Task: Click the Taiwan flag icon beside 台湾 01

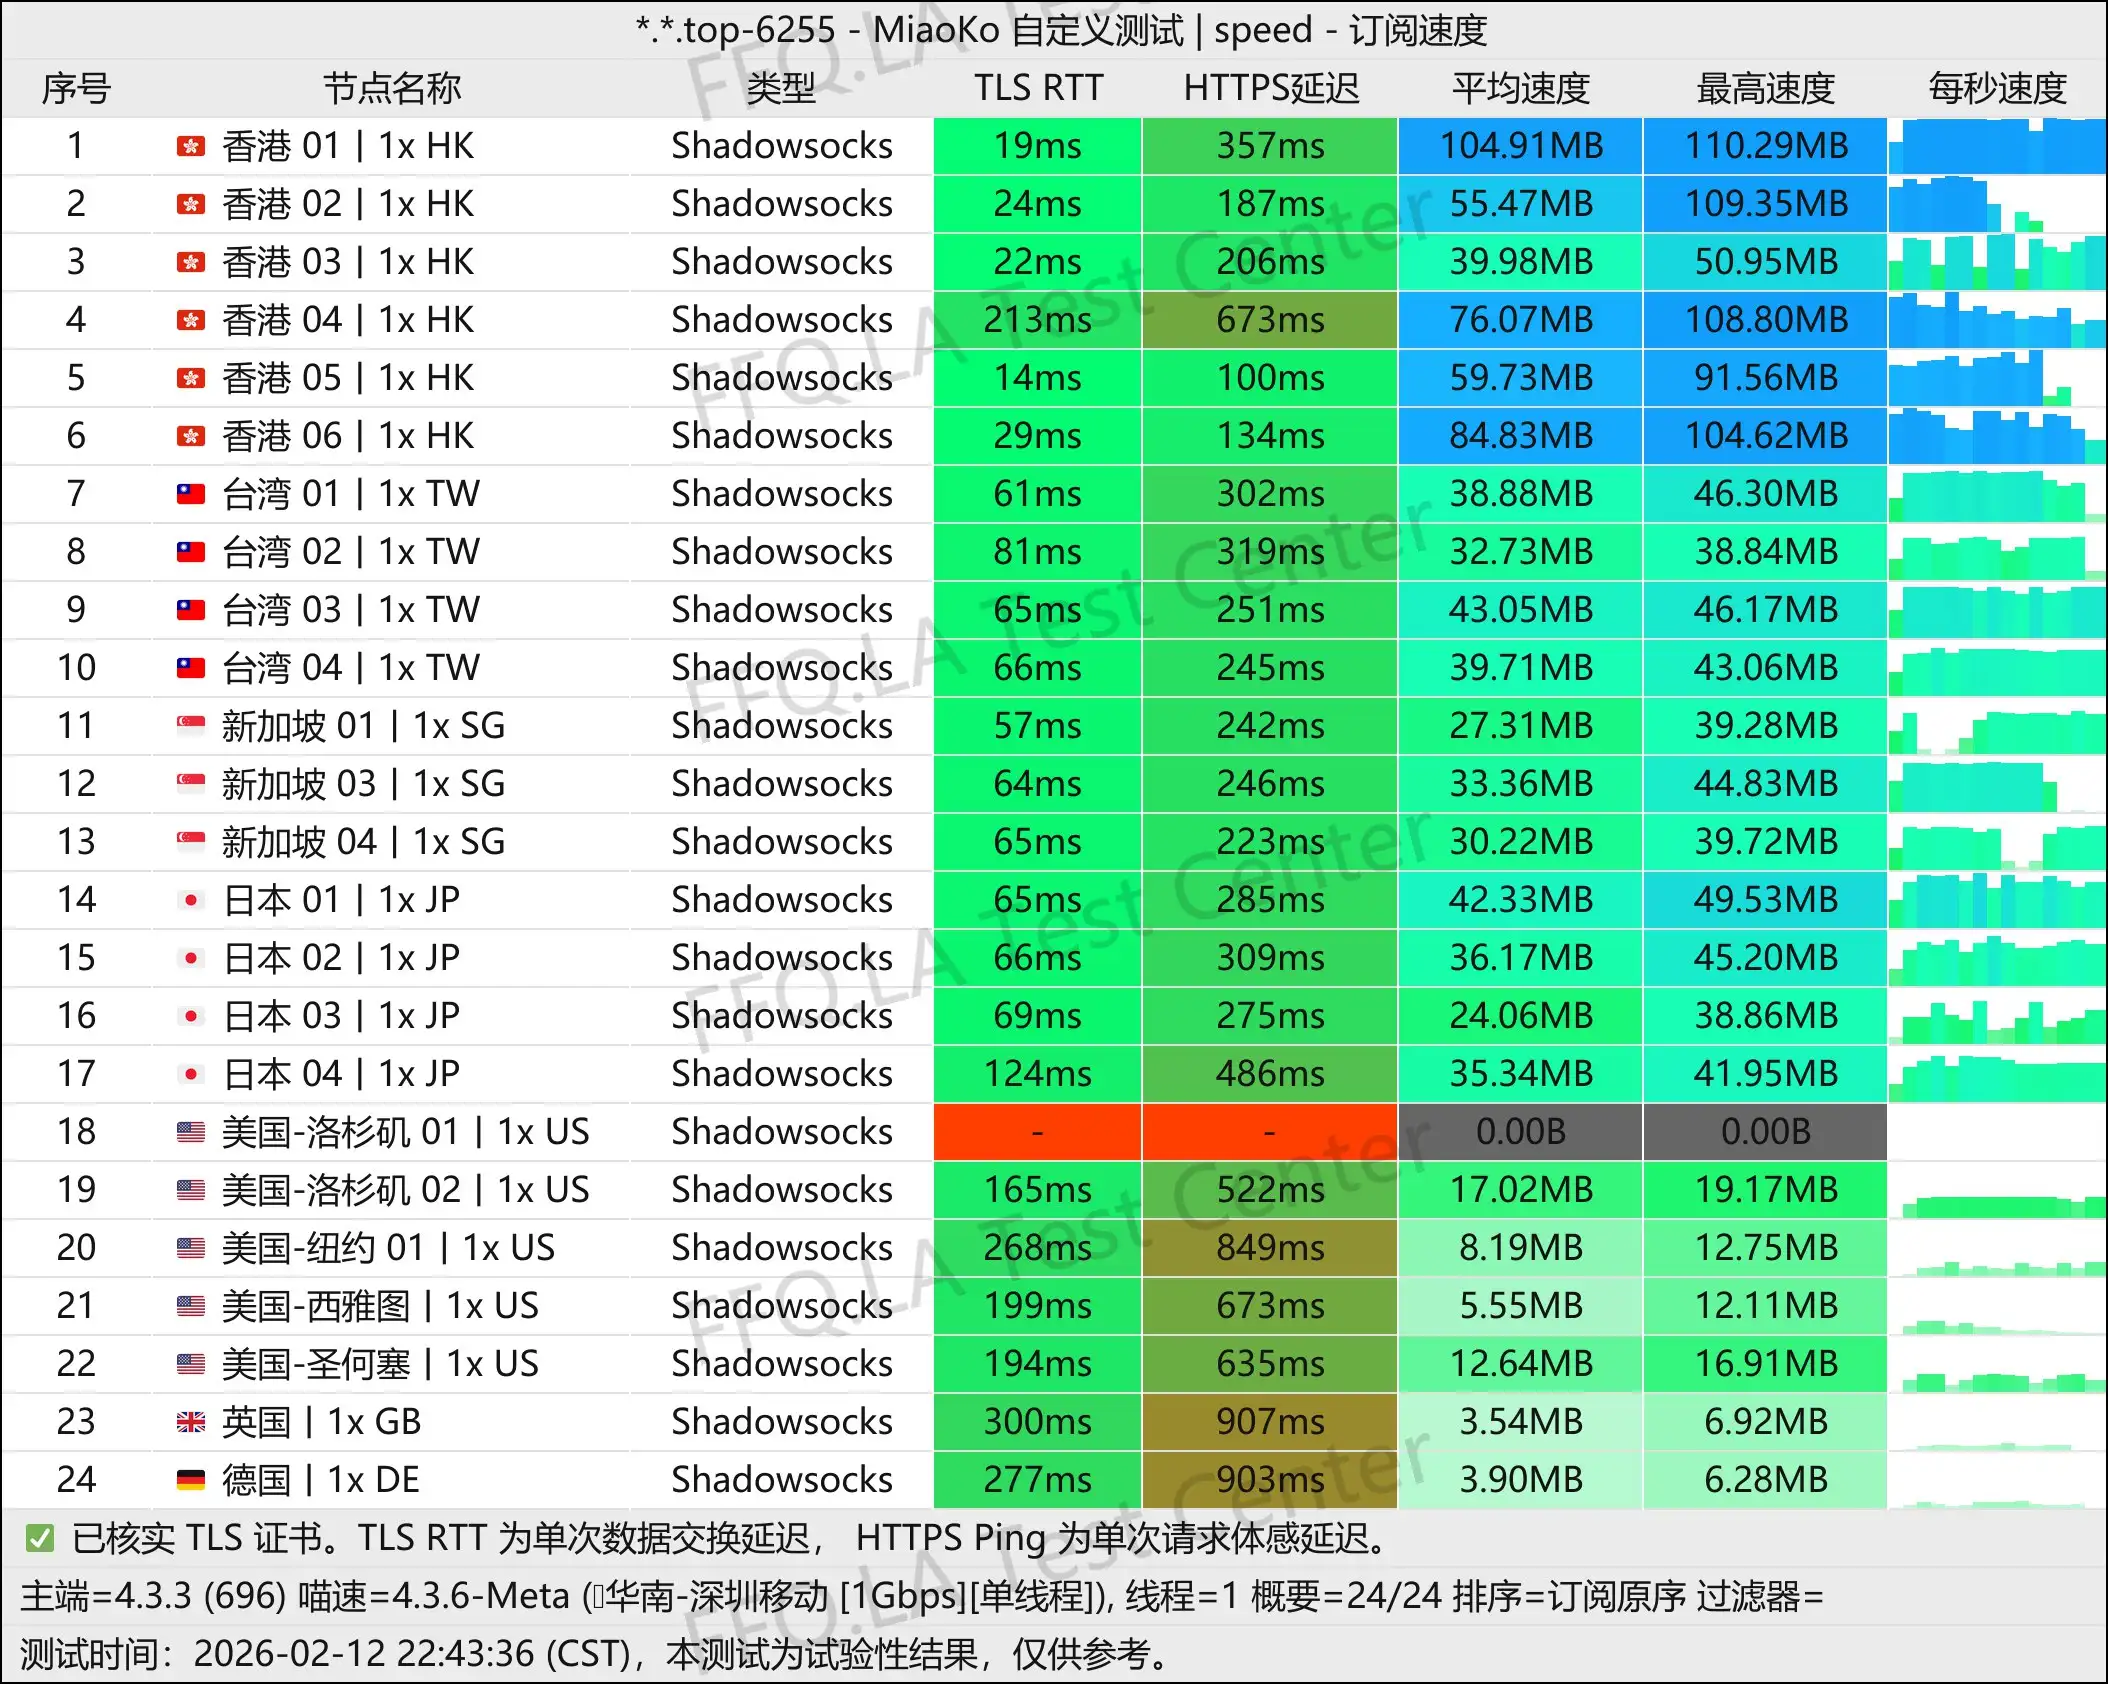Action: pyautogui.click(x=190, y=493)
